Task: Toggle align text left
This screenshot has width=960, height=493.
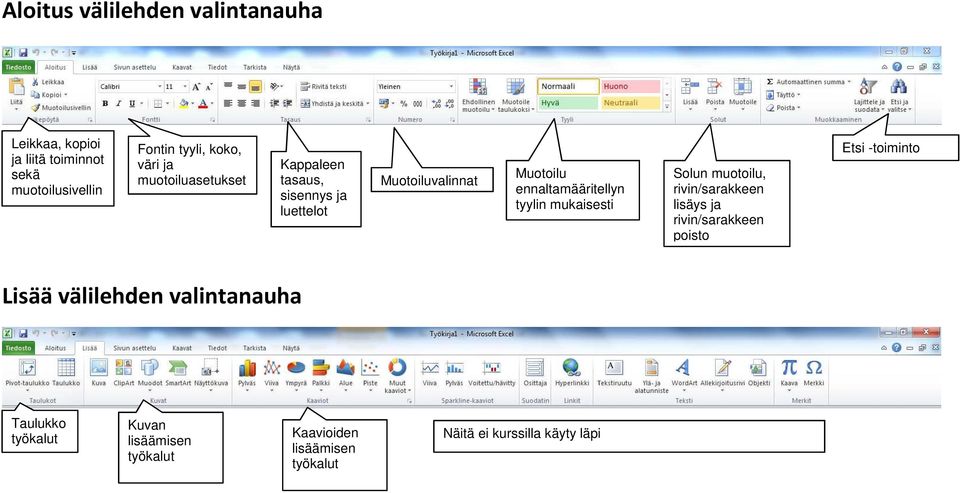Action: 228,103
